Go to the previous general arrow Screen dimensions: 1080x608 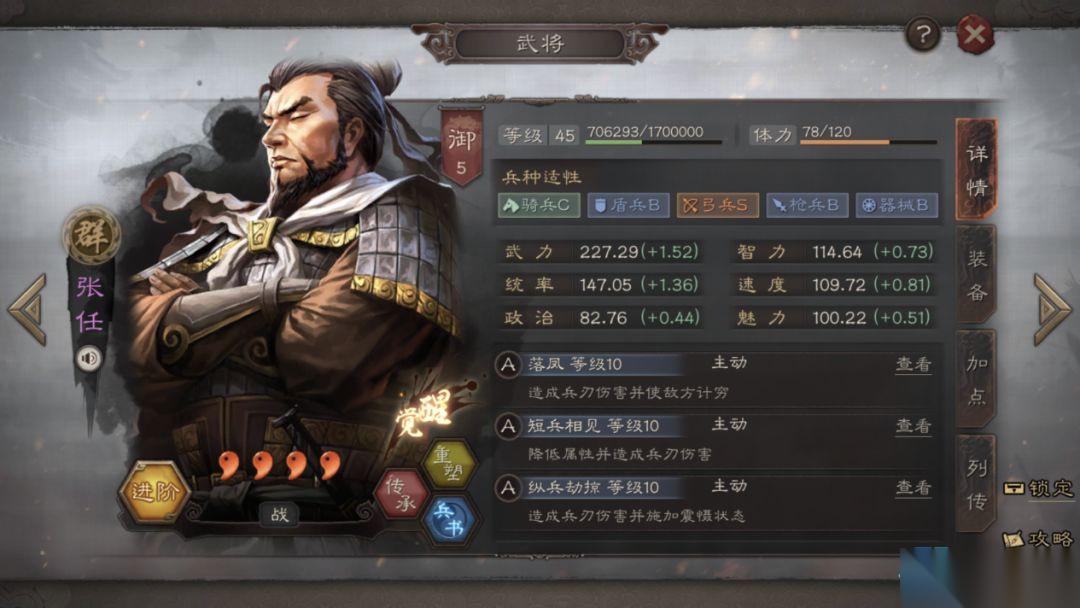(28, 309)
